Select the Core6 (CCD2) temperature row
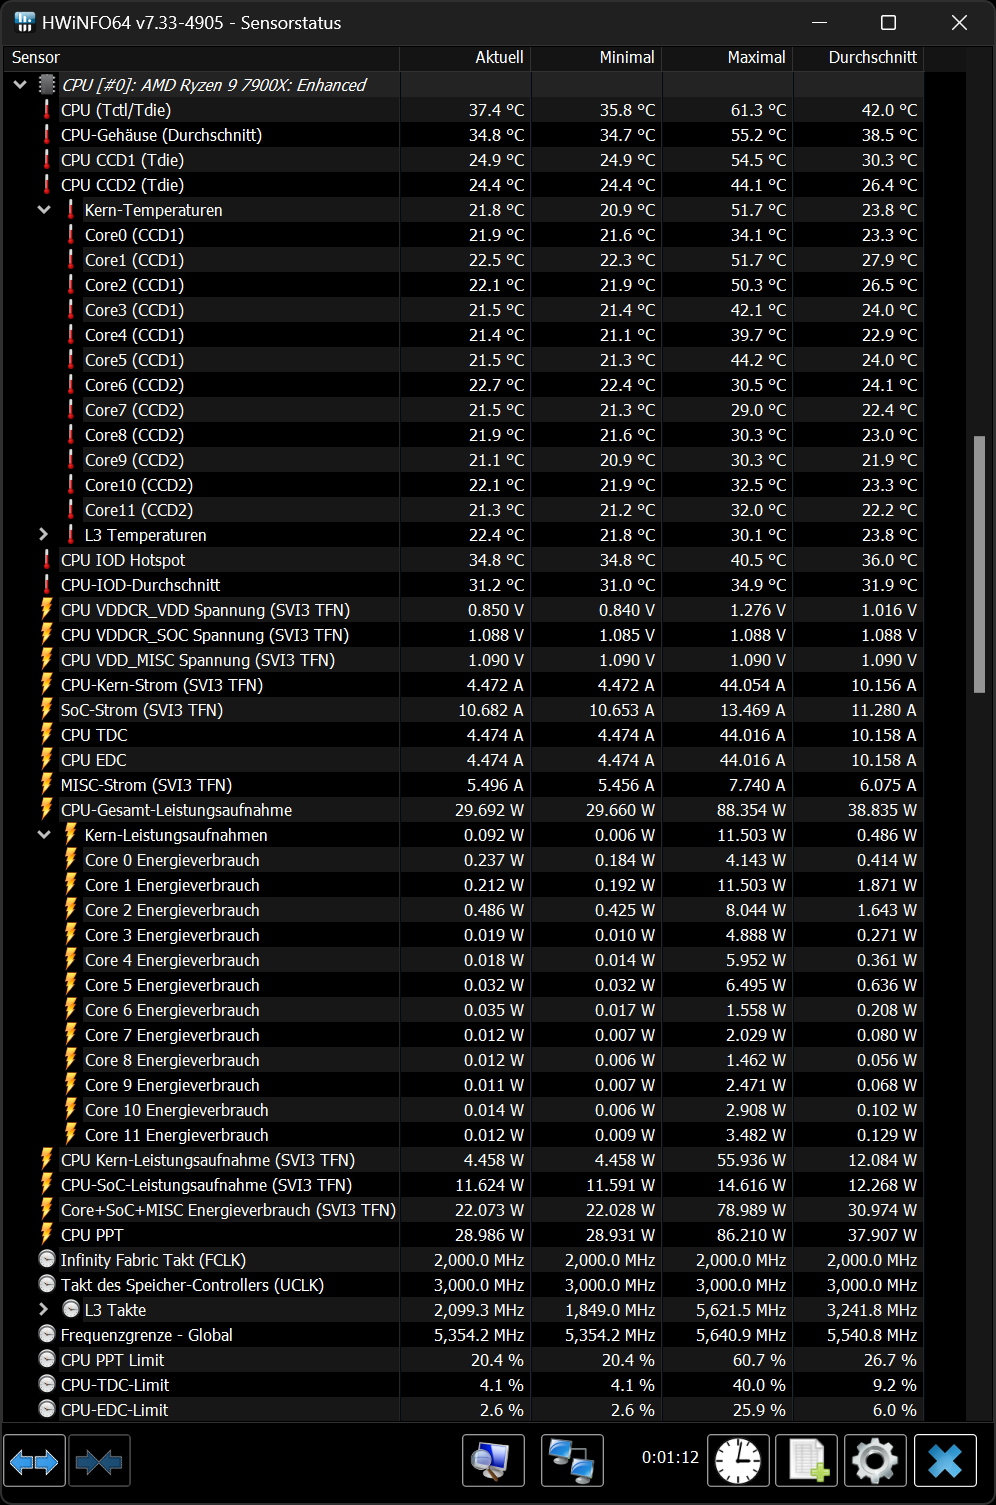 tap(463, 385)
